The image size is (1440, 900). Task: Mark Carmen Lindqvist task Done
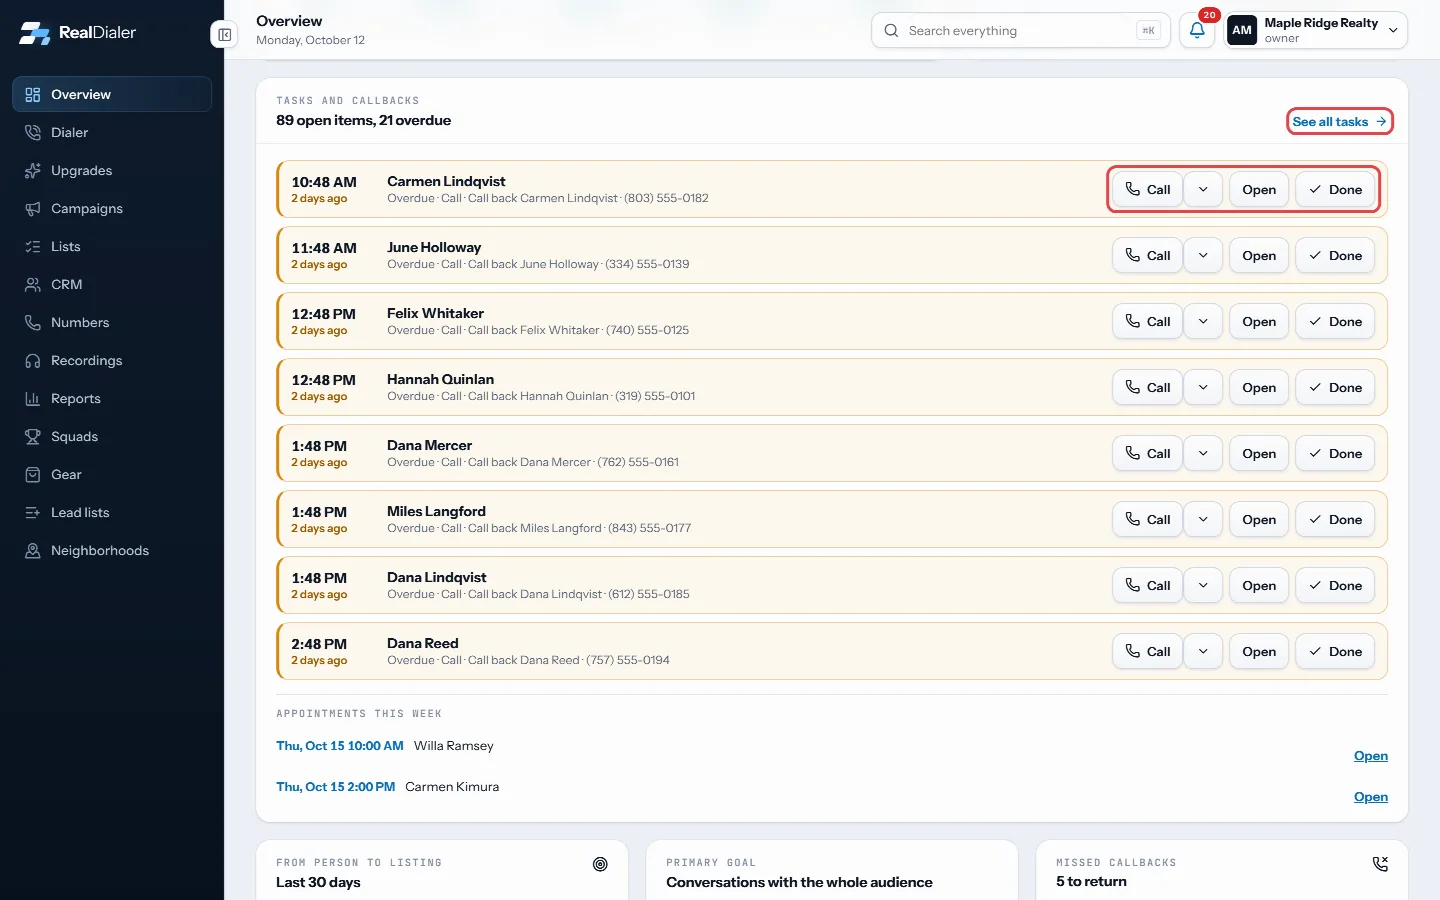1335,190
